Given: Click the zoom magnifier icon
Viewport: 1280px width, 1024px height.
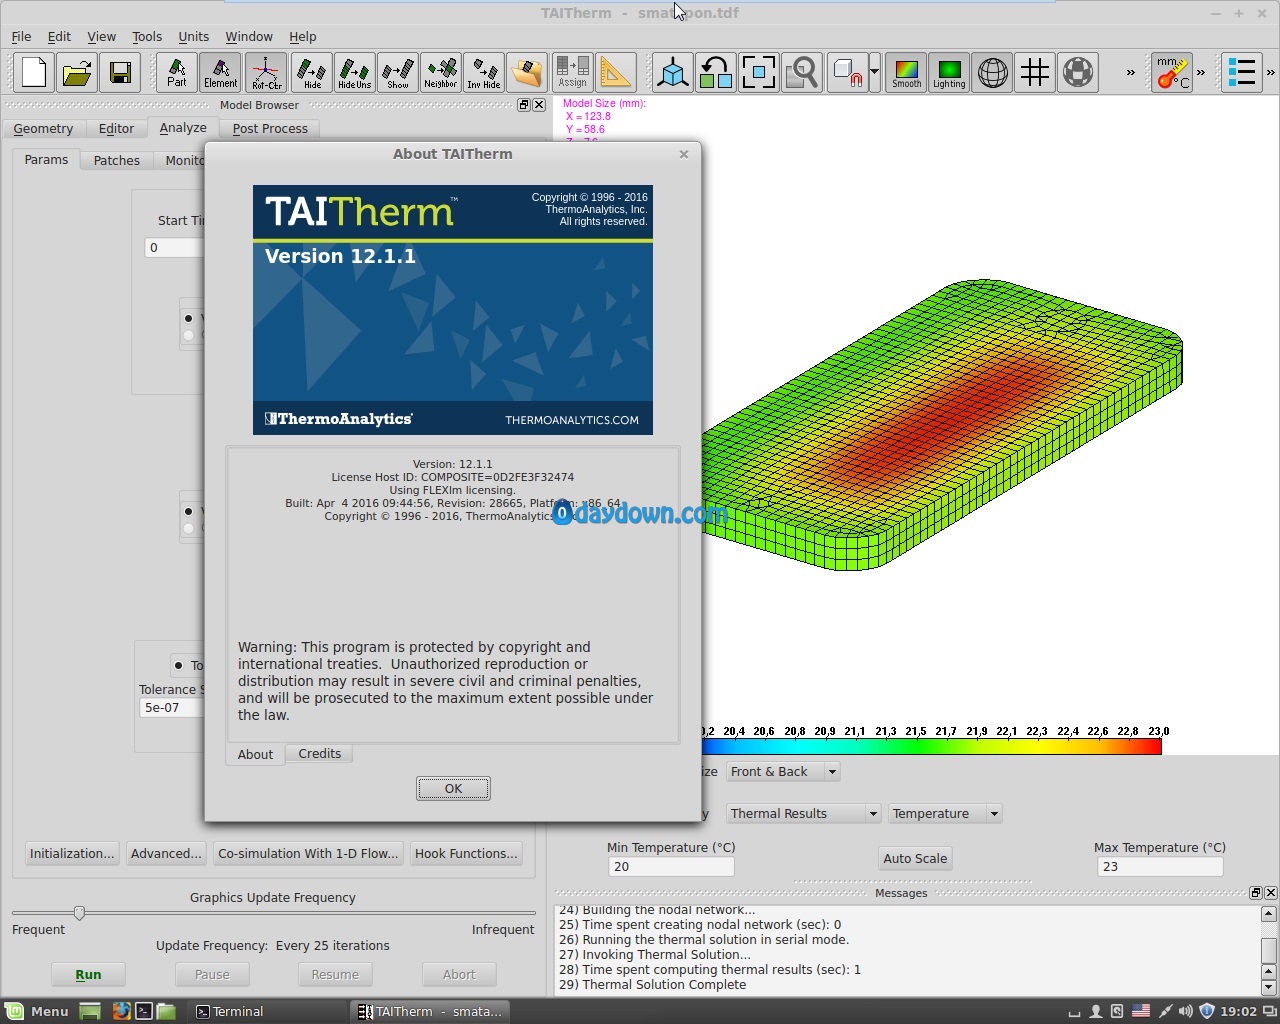Looking at the screenshot, I should coord(802,73).
